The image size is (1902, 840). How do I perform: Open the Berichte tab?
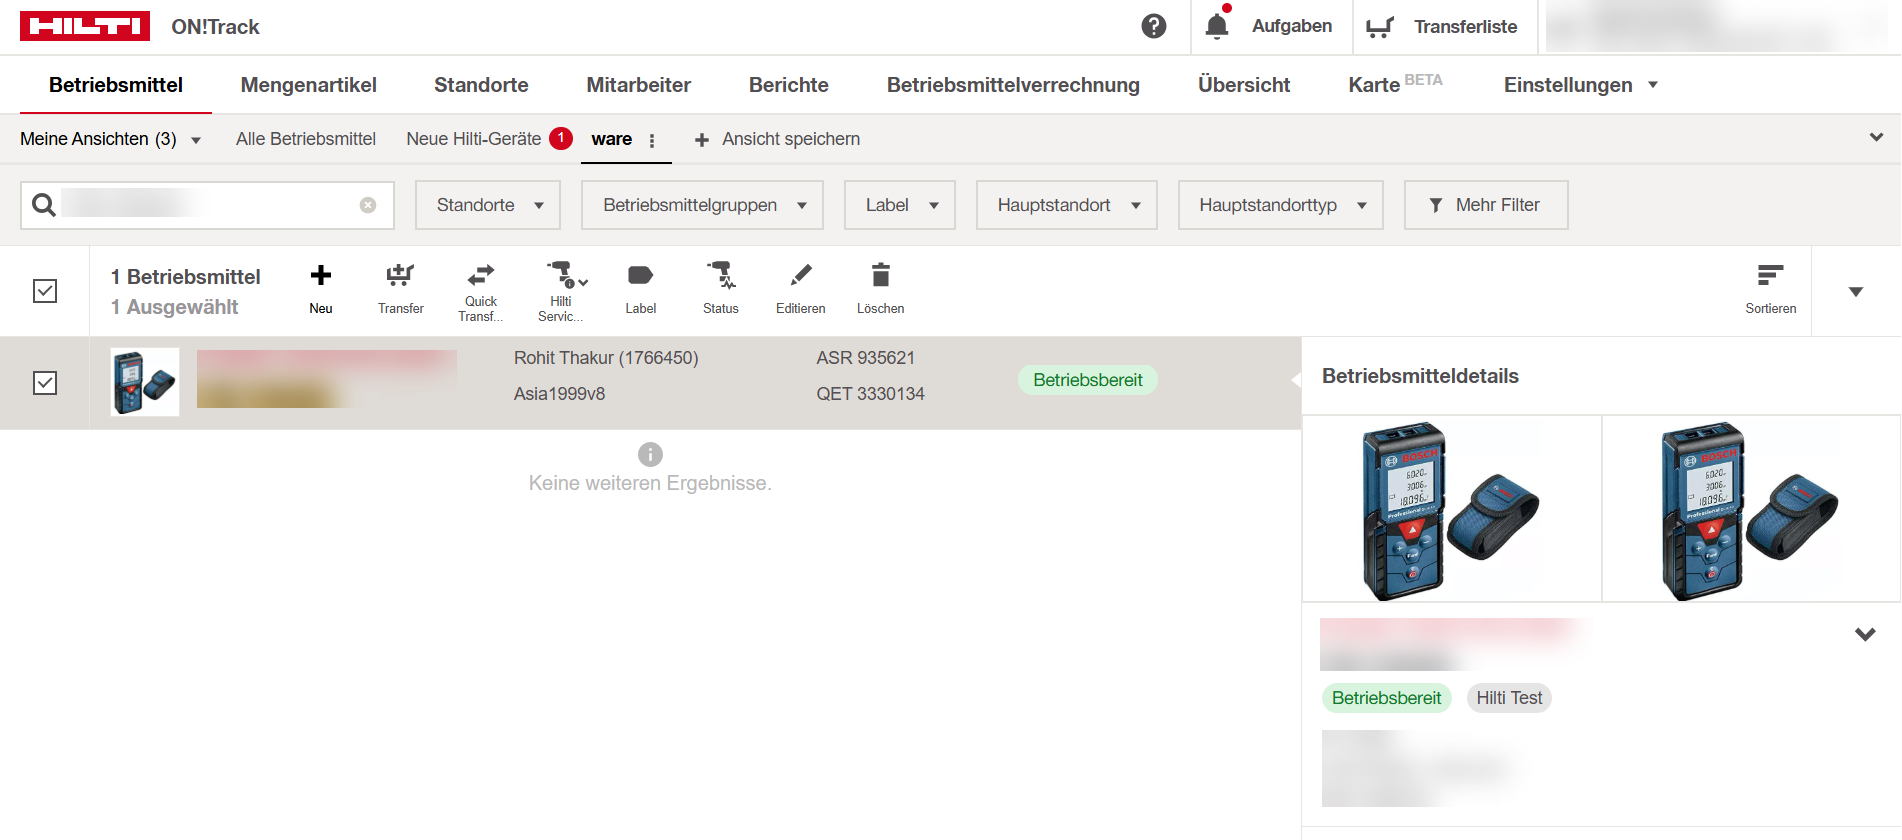coord(789,85)
